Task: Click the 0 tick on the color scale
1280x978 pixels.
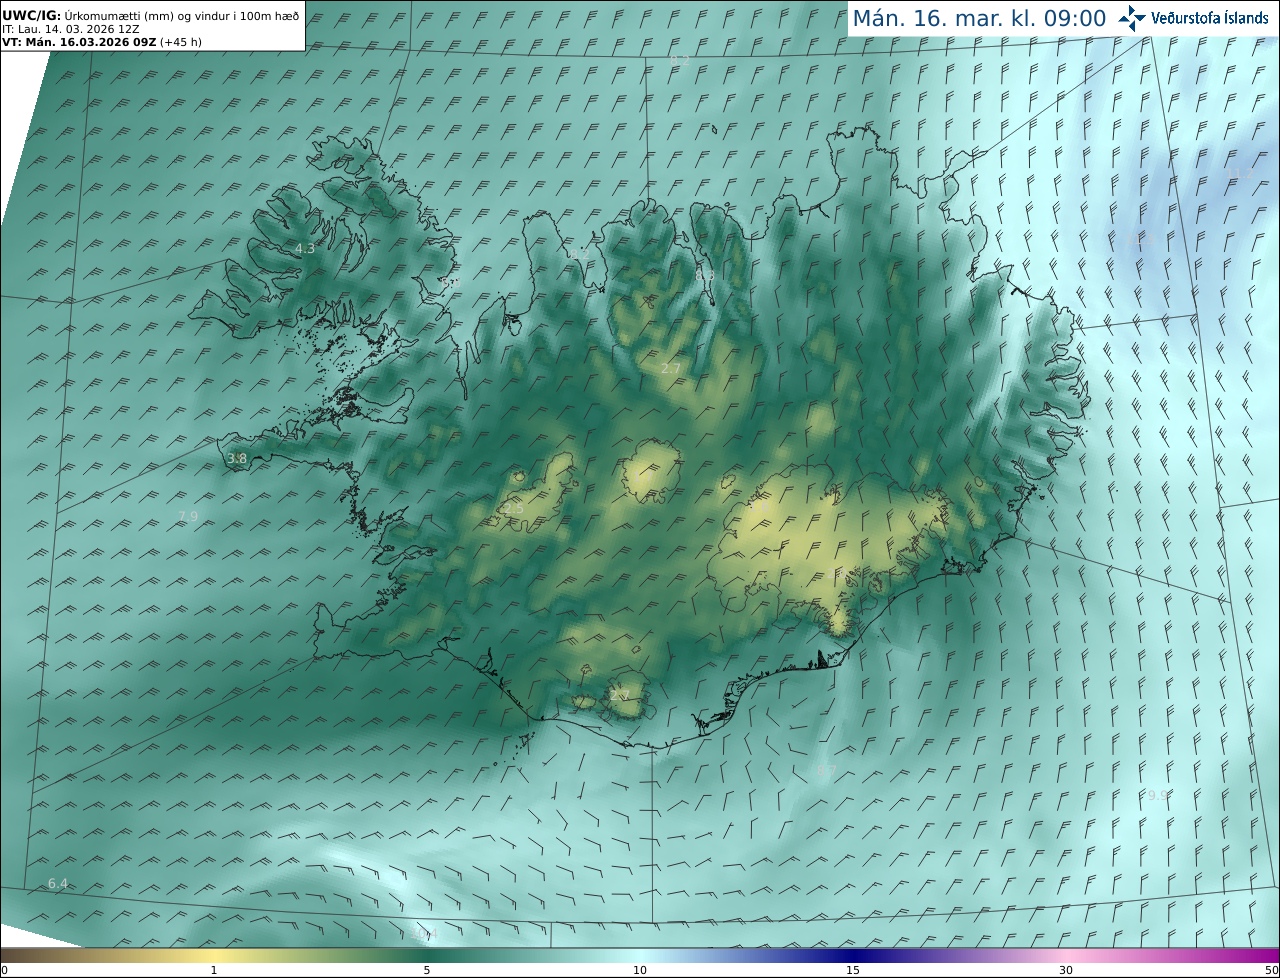Action: tap(4, 970)
